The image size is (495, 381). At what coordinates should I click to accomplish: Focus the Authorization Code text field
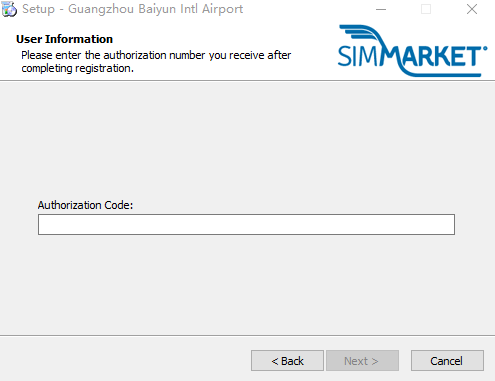pyautogui.click(x=246, y=224)
